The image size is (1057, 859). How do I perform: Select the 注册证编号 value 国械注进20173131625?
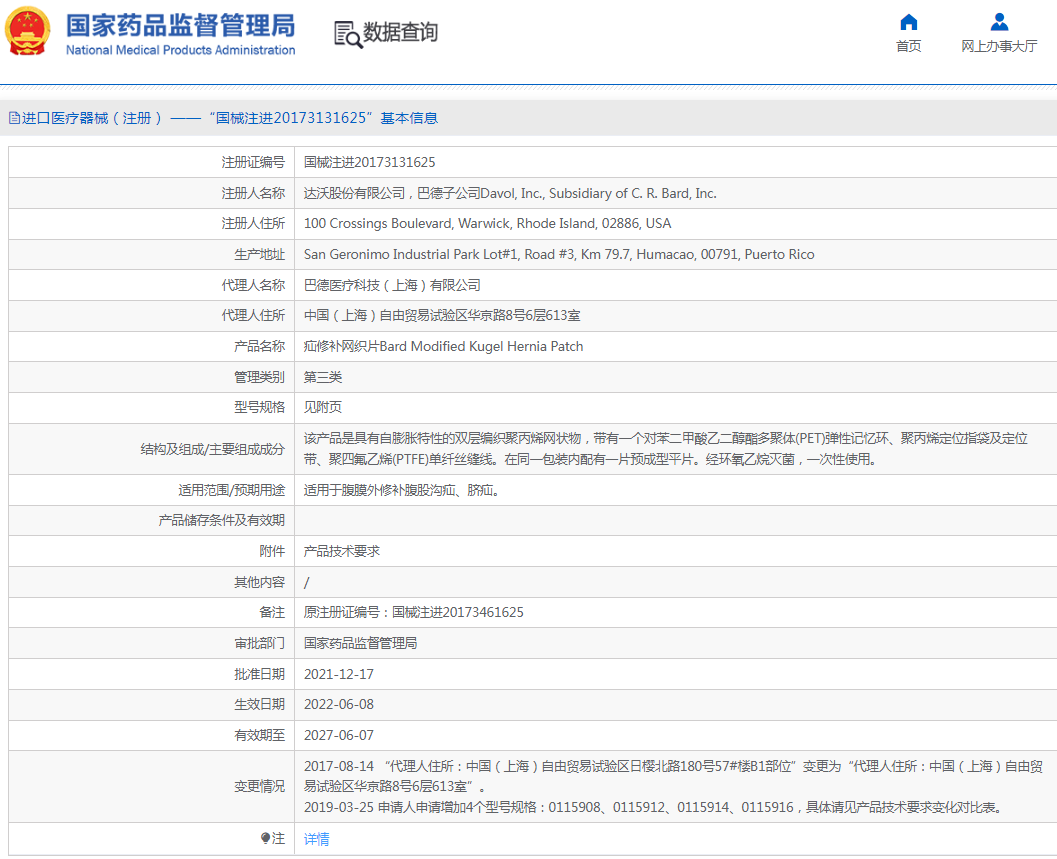click(x=369, y=162)
